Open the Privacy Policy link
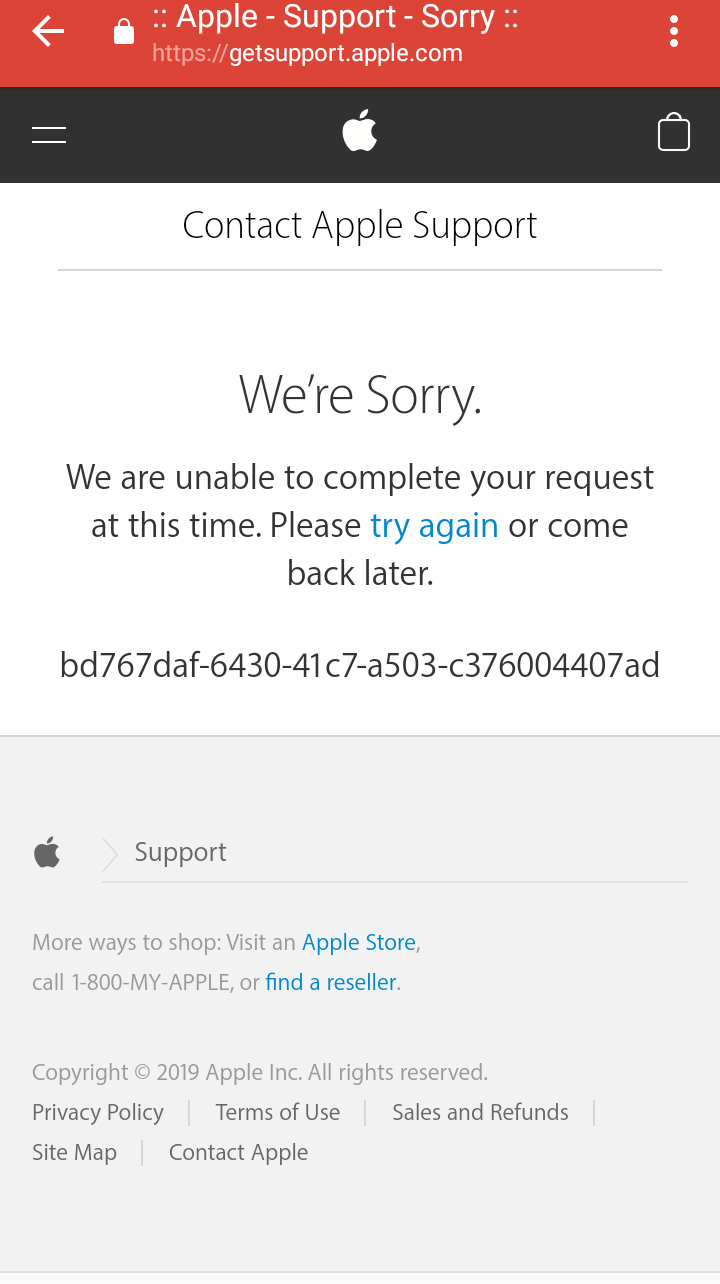The image size is (720, 1284). pyautogui.click(x=98, y=1112)
